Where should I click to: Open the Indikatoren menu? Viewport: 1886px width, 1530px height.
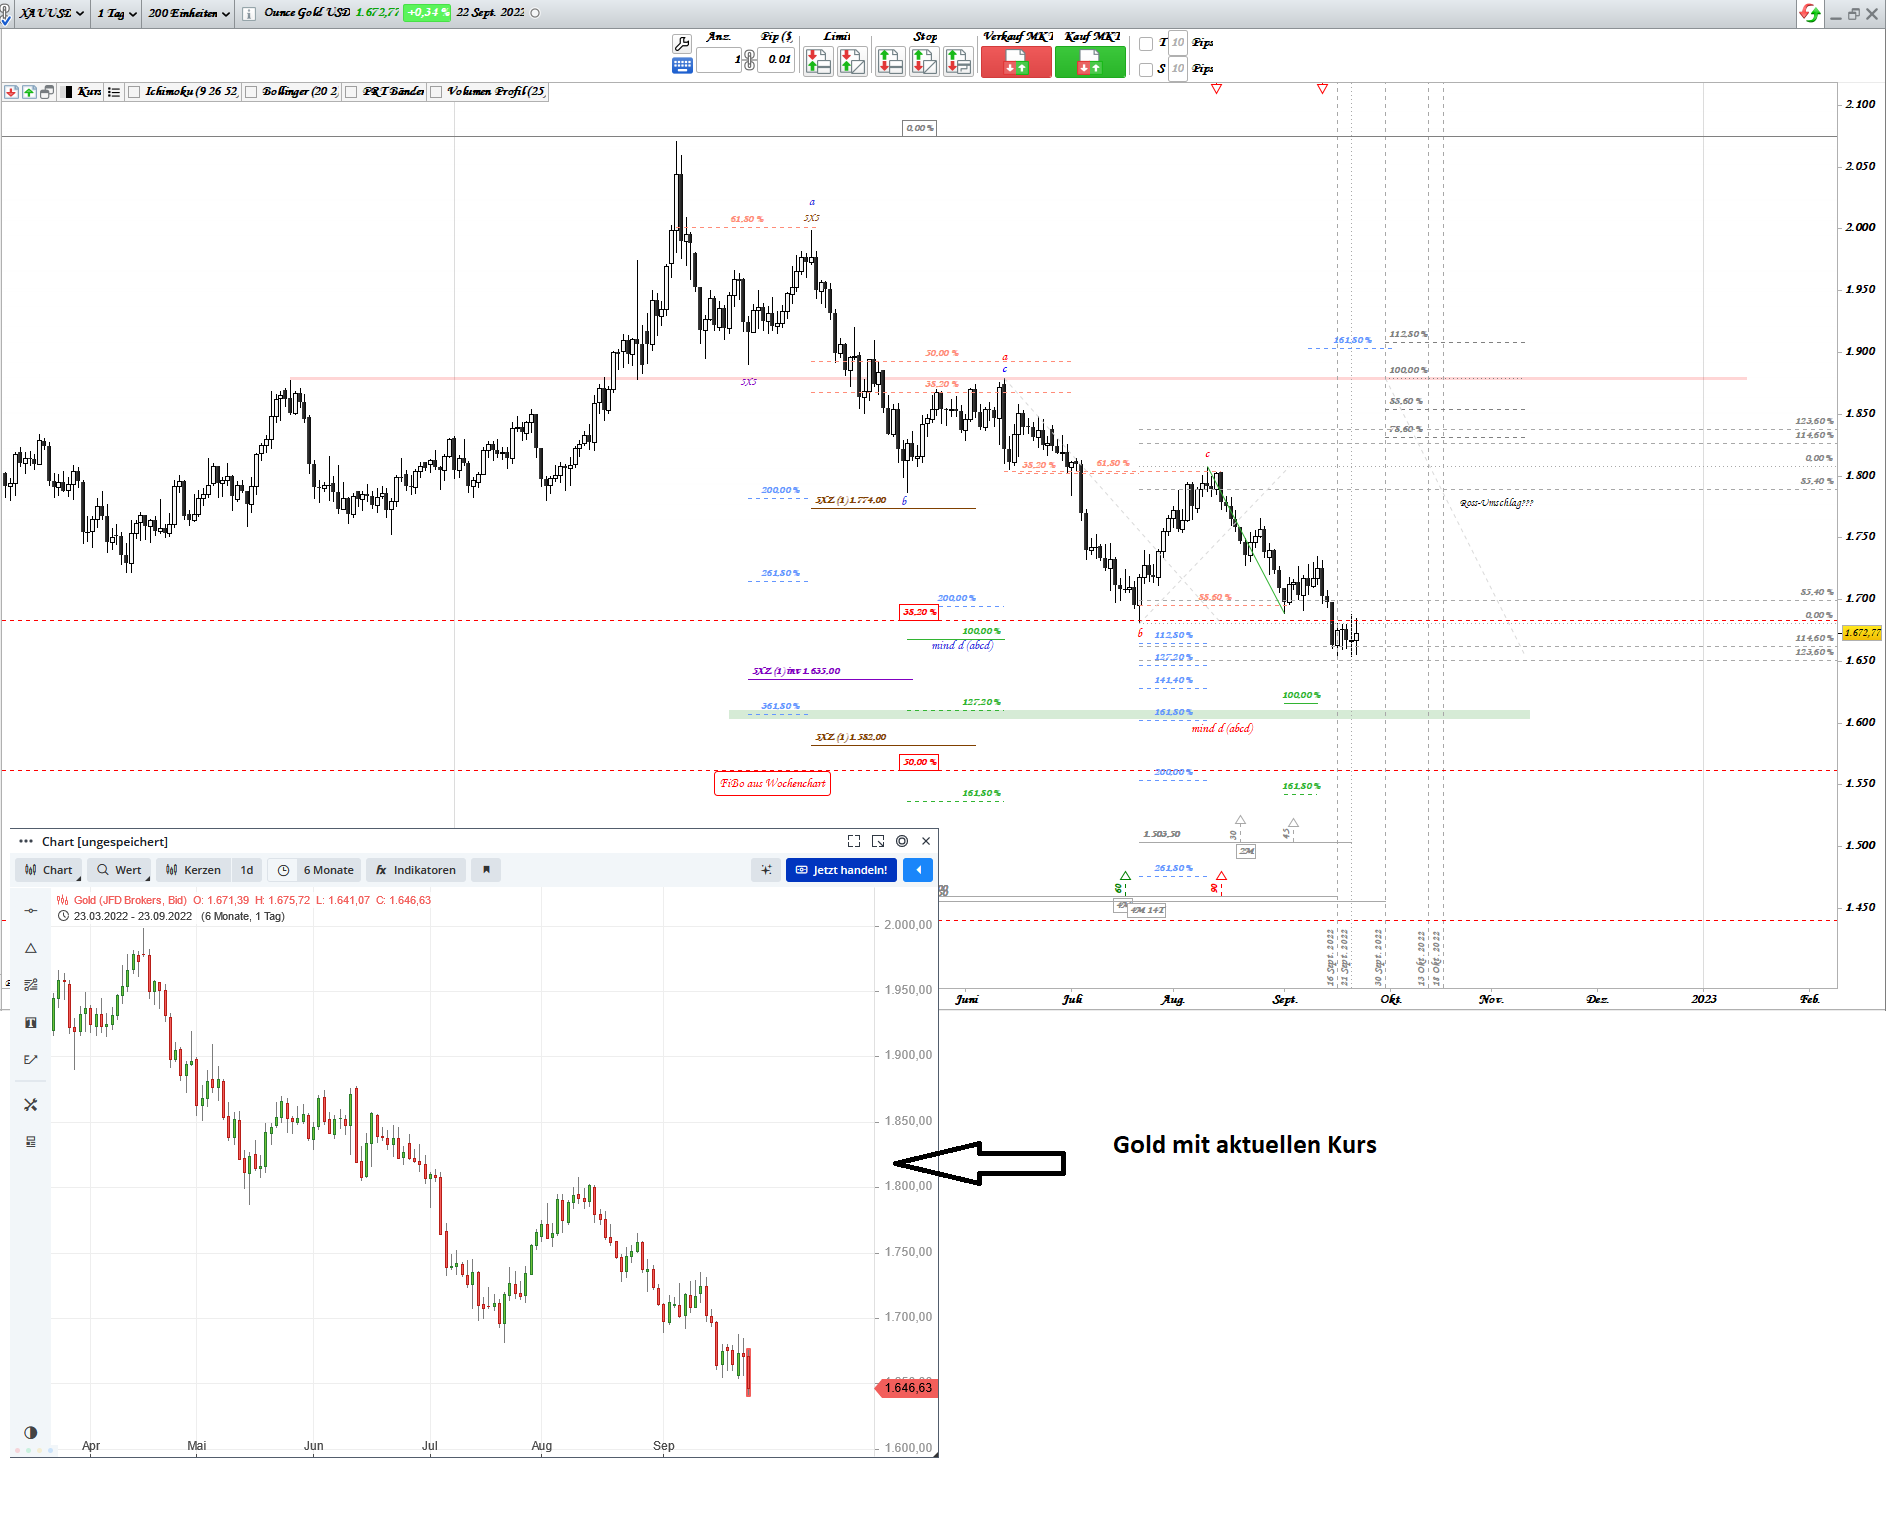point(415,870)
